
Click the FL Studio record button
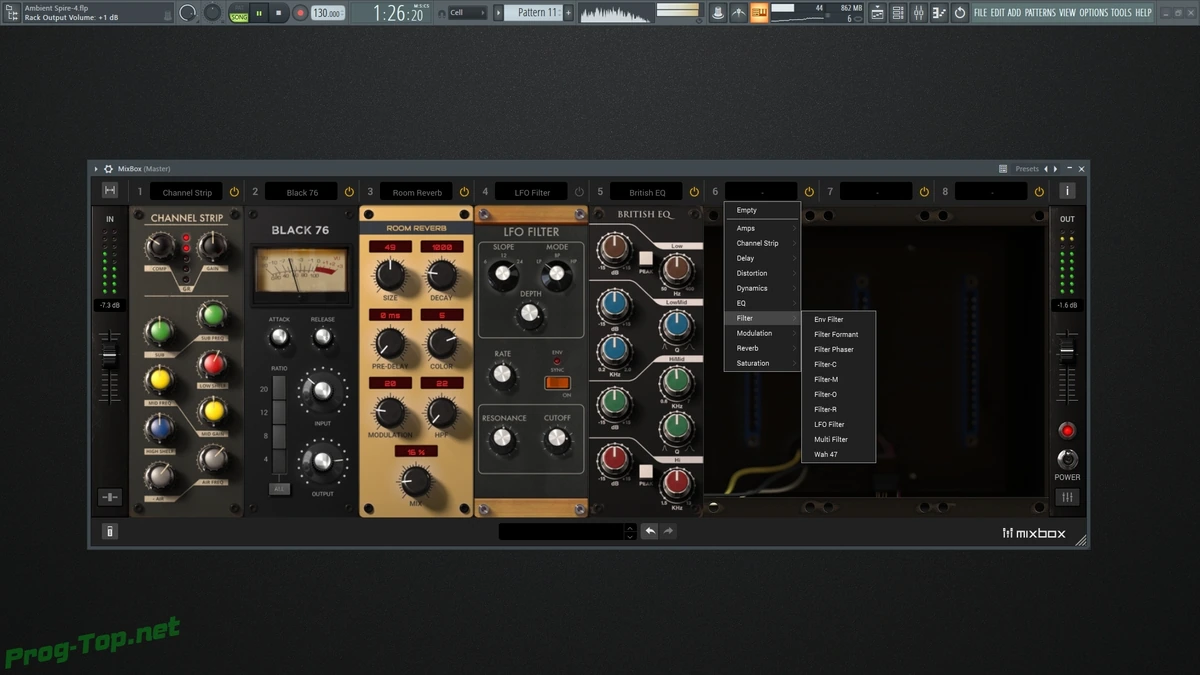click(x=300, y=13)
